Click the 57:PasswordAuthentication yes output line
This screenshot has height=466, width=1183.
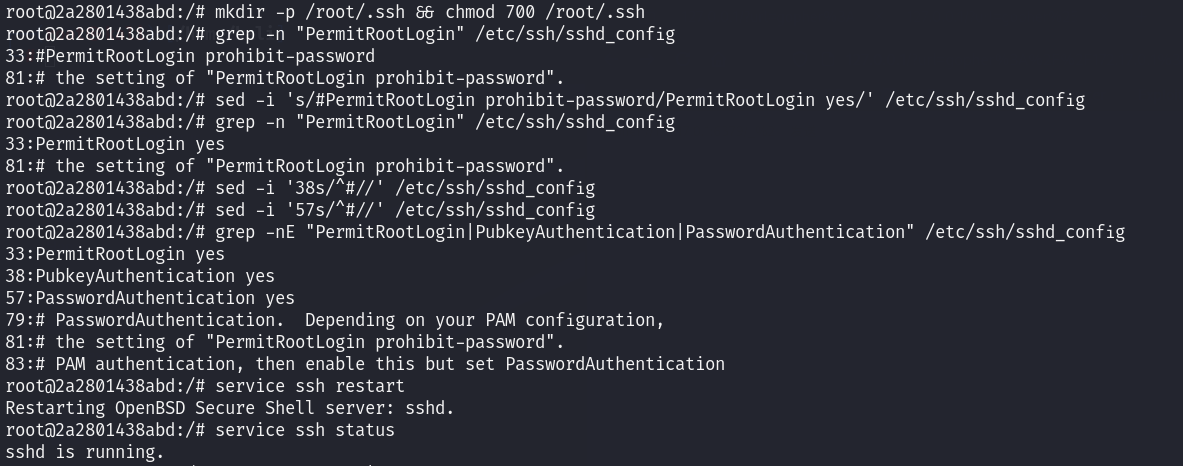pos(150,298)
